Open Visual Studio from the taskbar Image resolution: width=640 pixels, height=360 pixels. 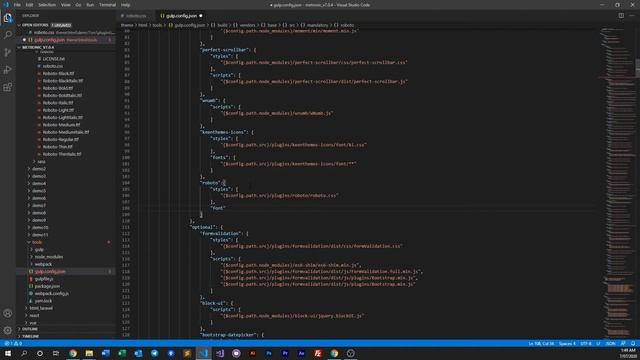(x=220, y=353)
